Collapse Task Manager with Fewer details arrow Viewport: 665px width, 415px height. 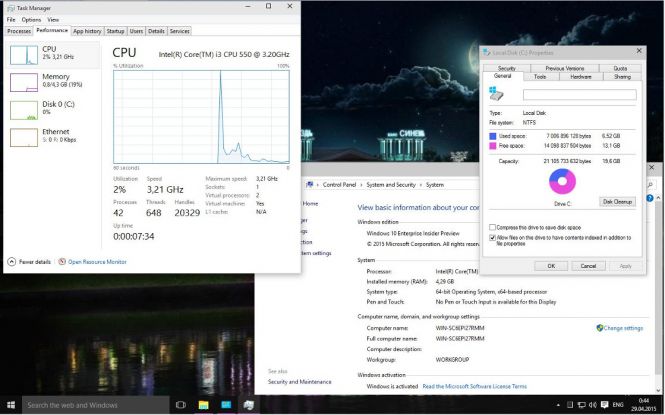click(11, 262)
